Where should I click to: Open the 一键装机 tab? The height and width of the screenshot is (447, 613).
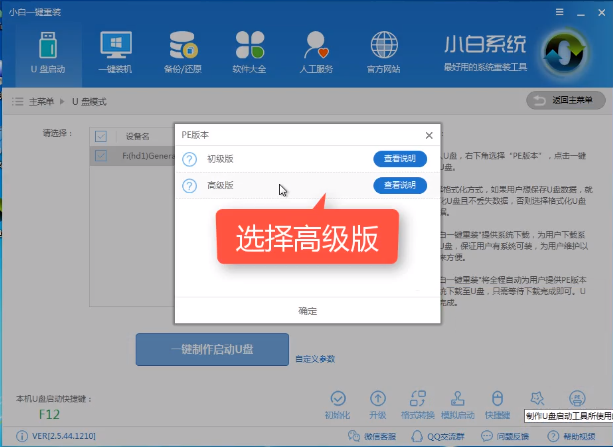[x=115, y=53]
